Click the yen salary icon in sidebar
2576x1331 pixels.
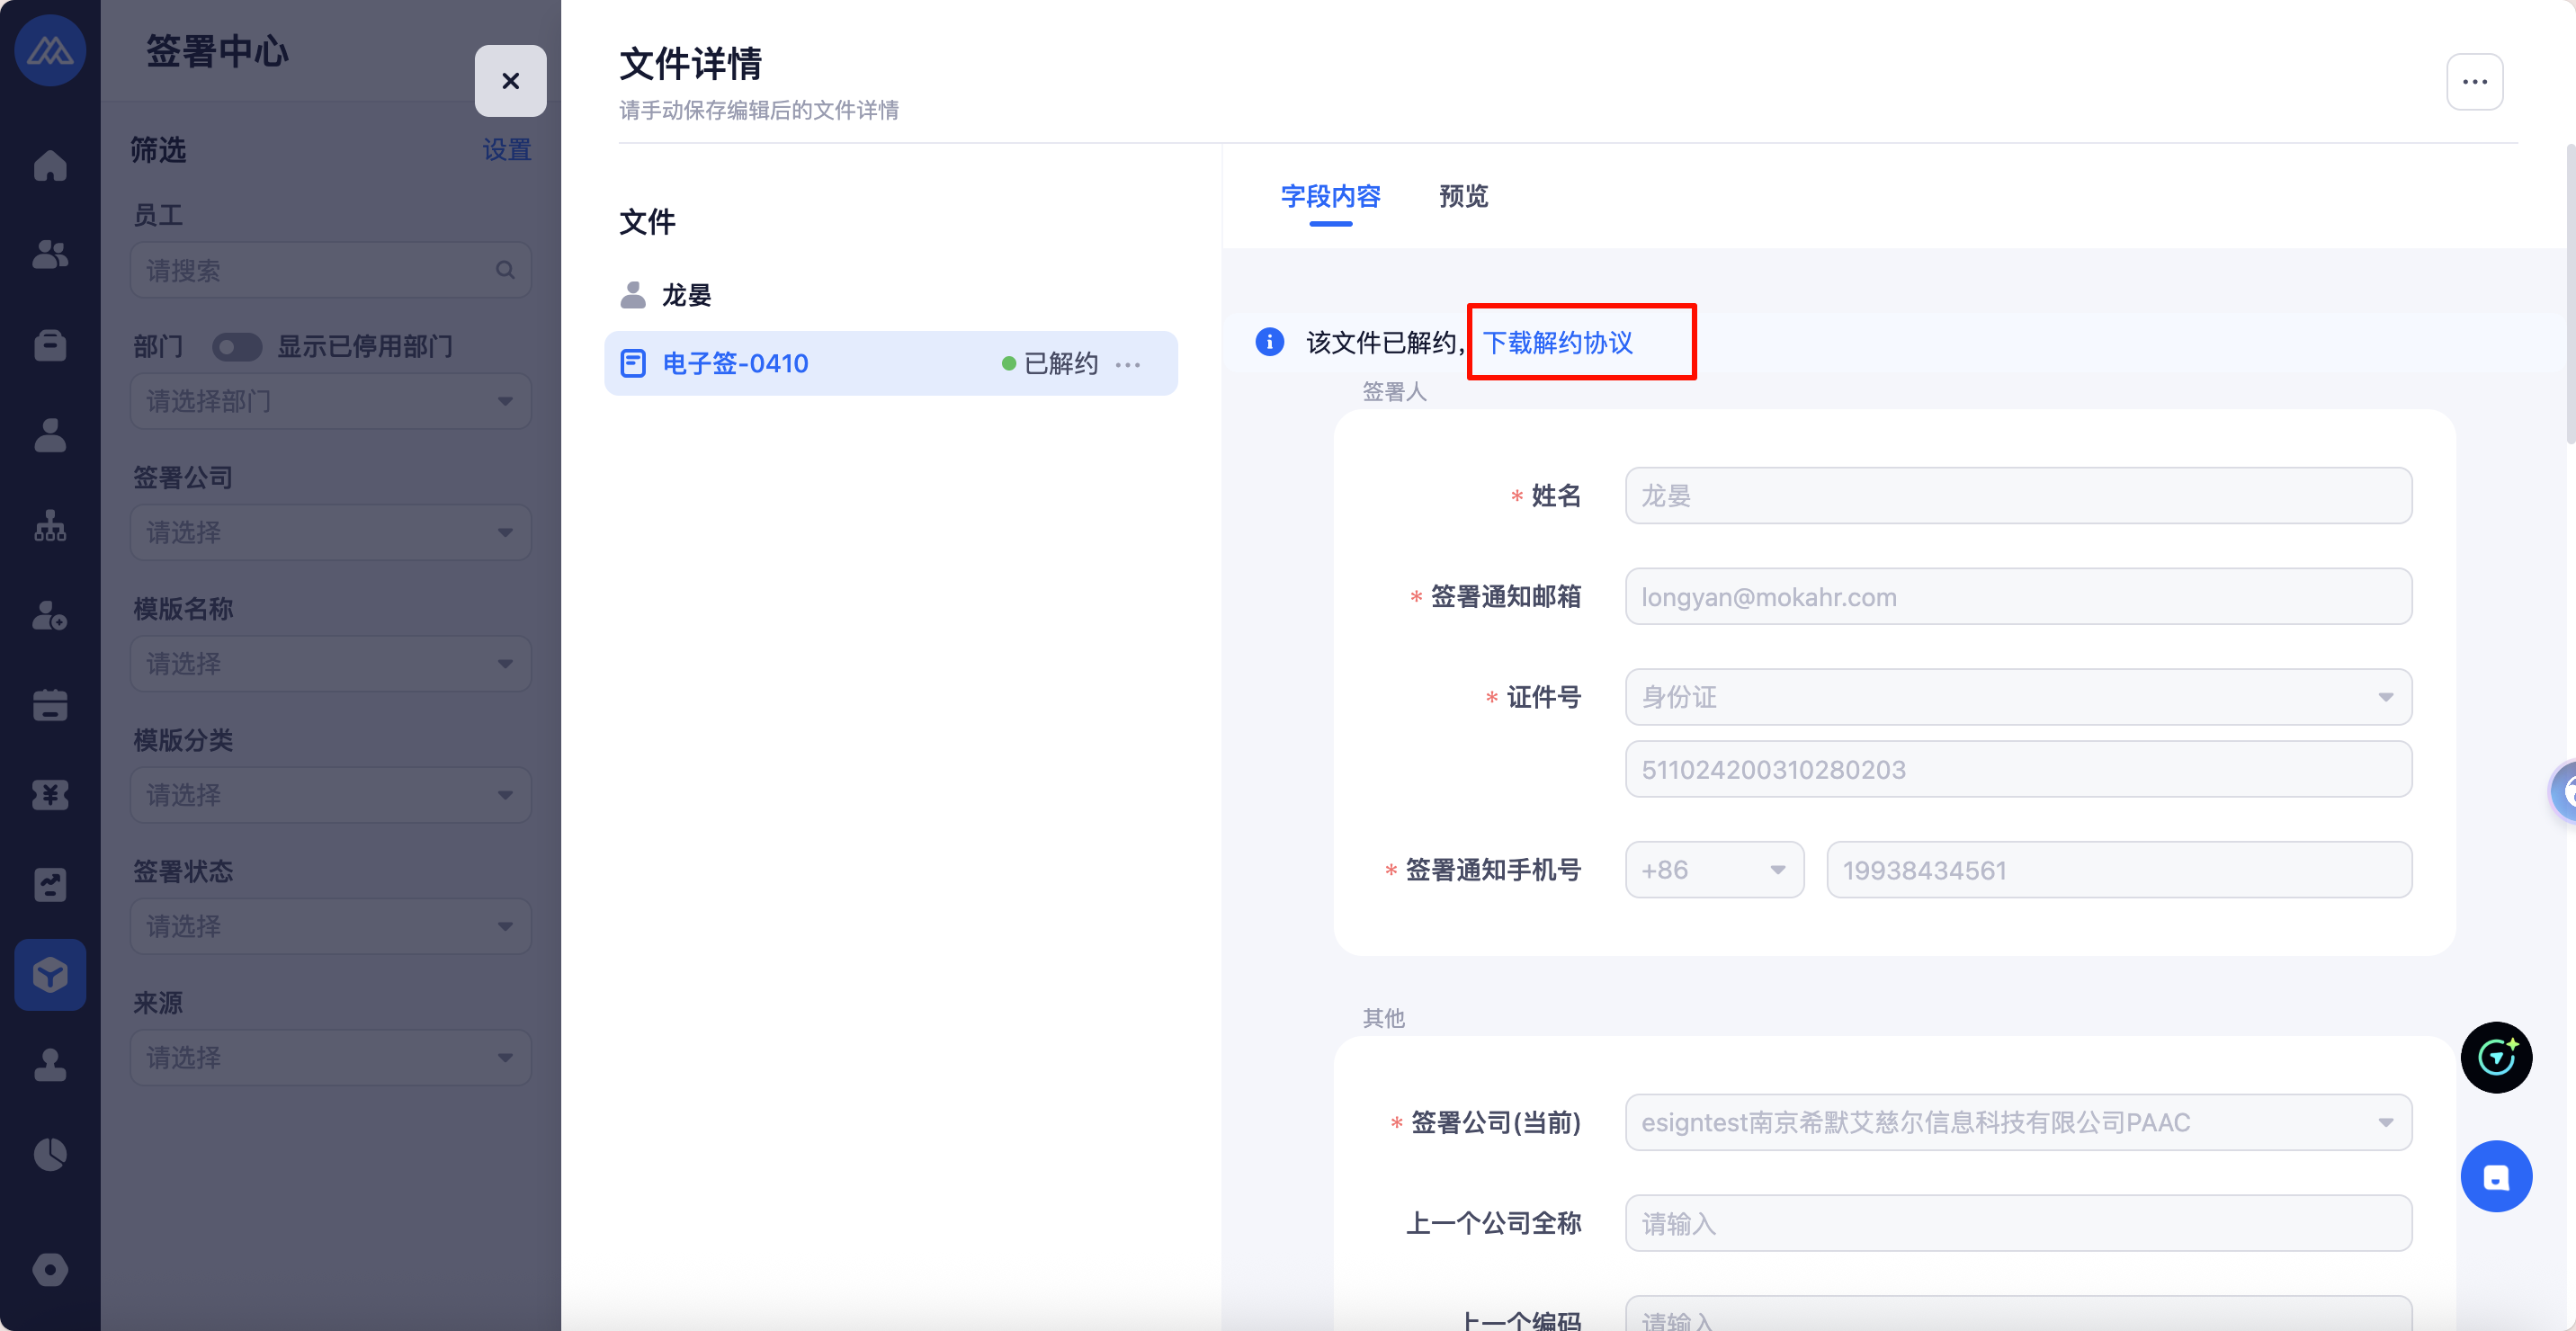(50, 795)
